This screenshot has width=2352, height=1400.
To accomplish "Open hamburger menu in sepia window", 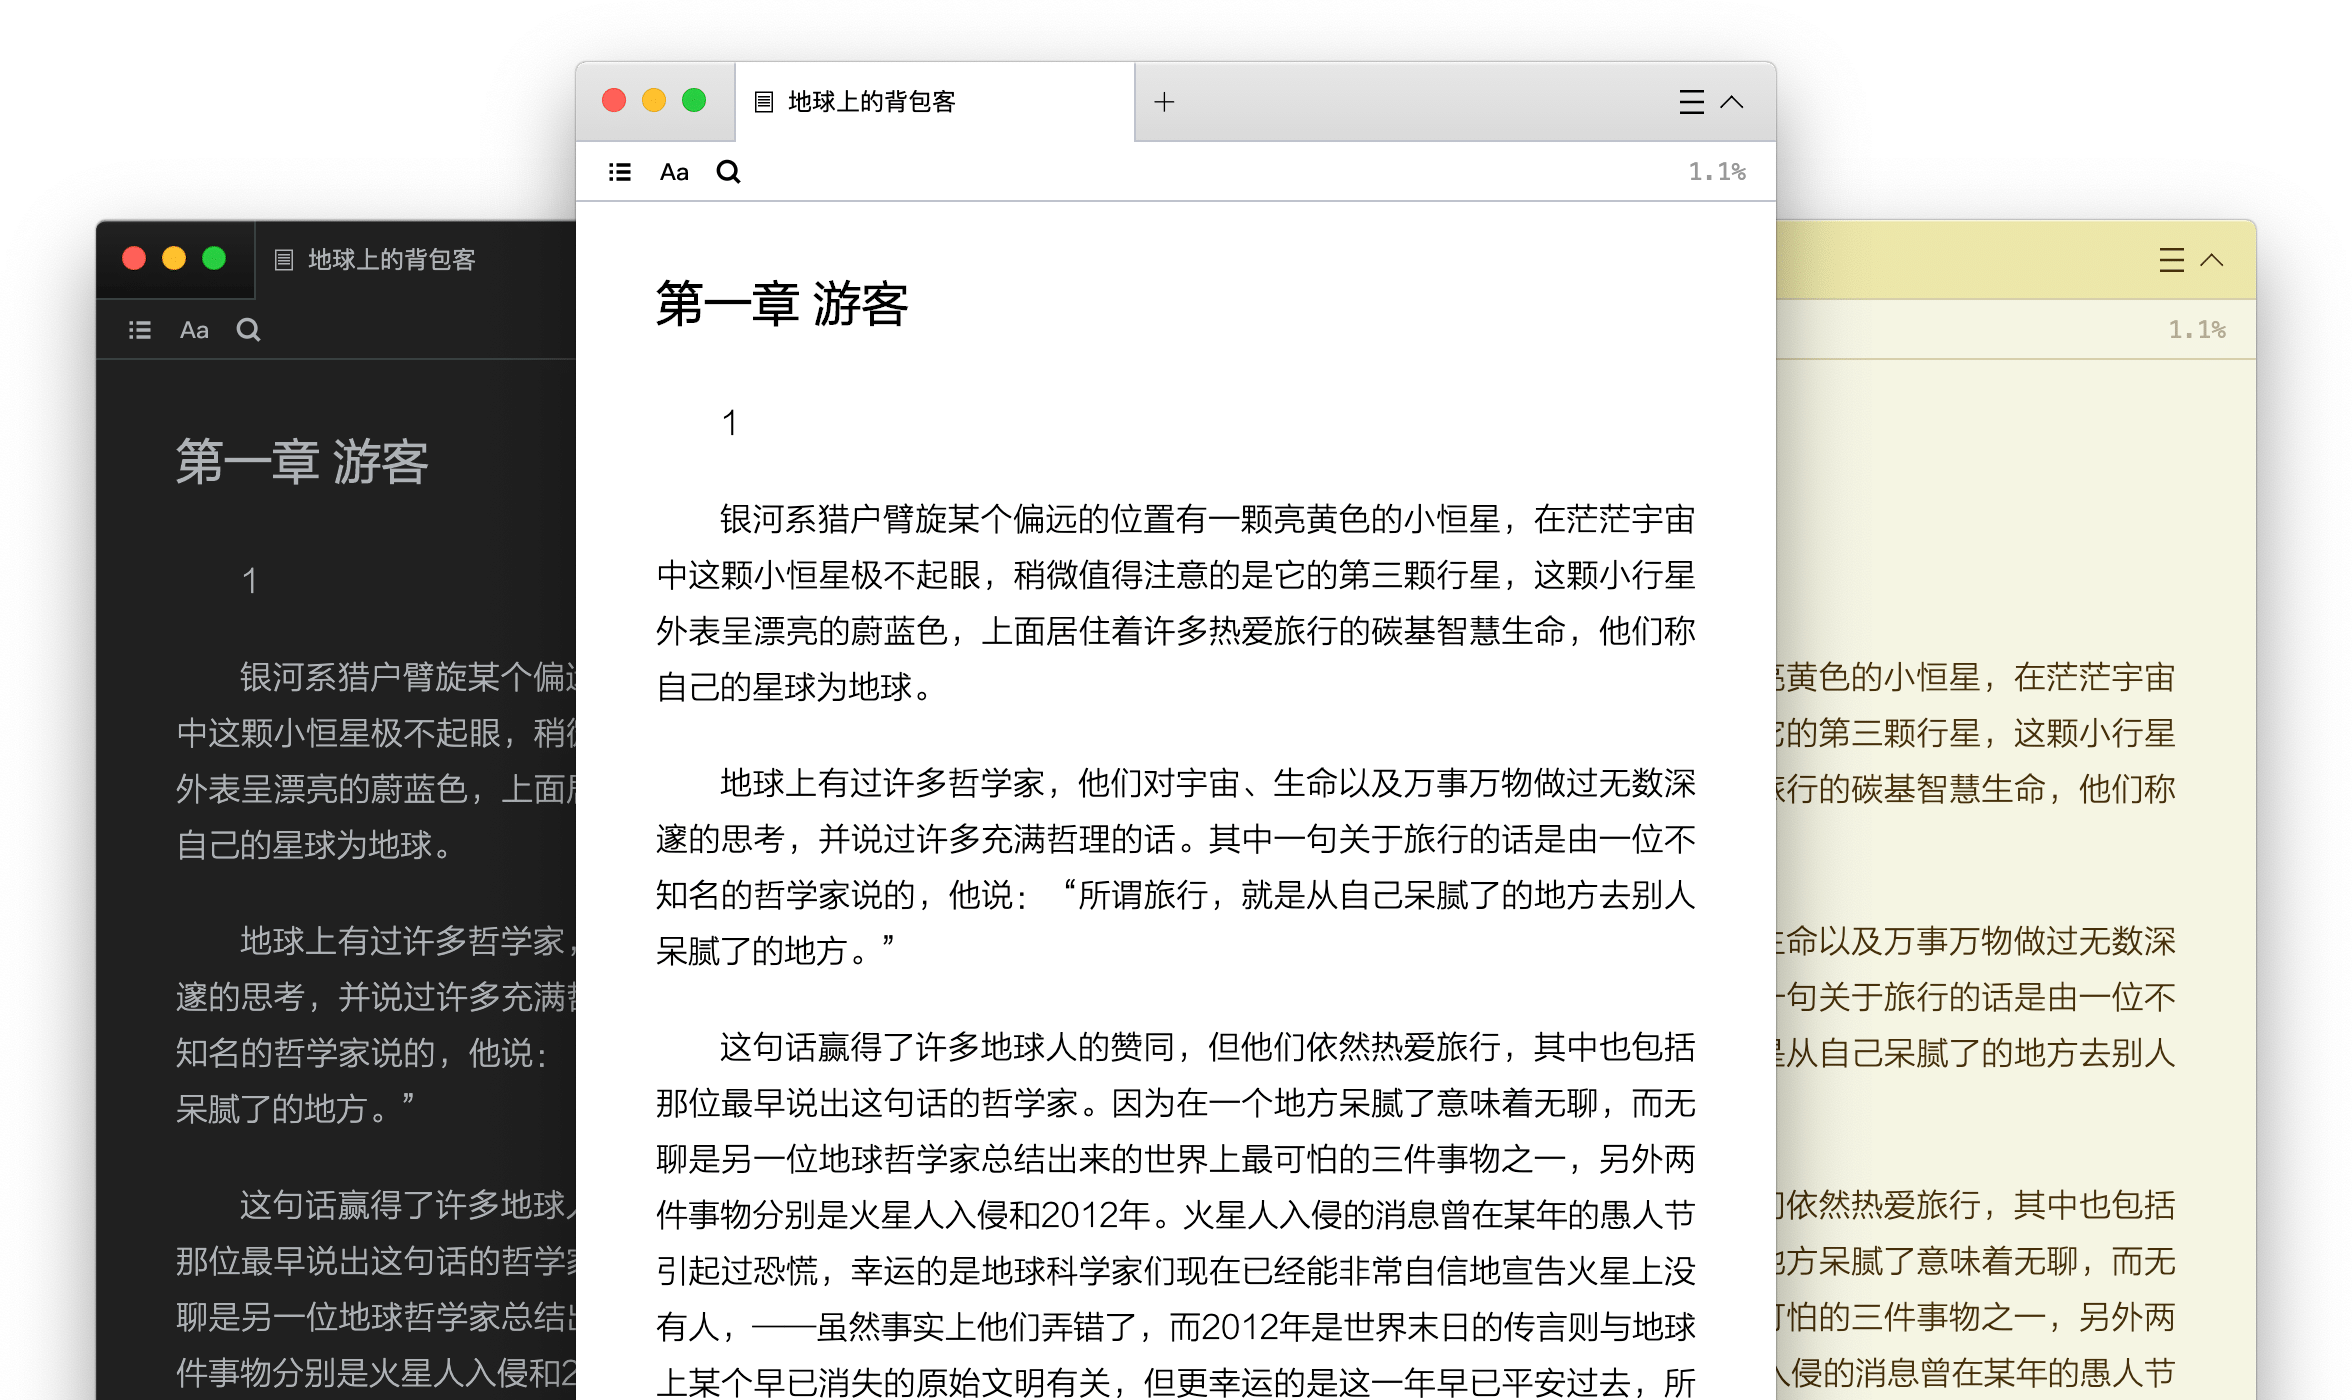I will (x=2171, y=260).
